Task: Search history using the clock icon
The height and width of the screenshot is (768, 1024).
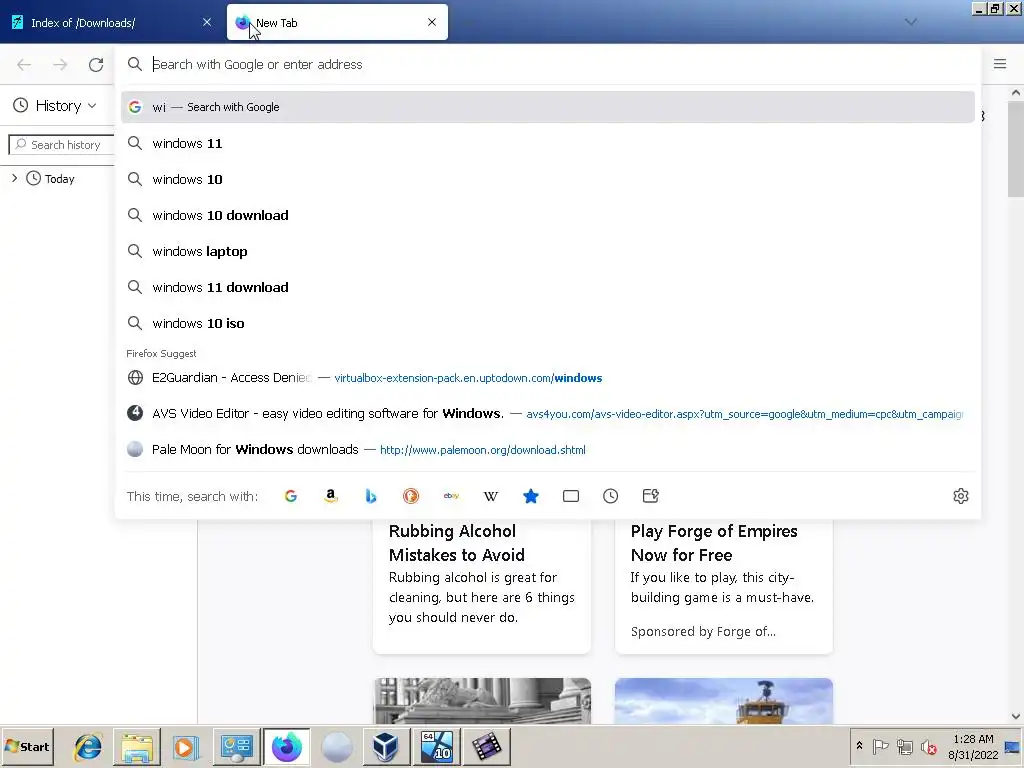Action: (611, 496)
